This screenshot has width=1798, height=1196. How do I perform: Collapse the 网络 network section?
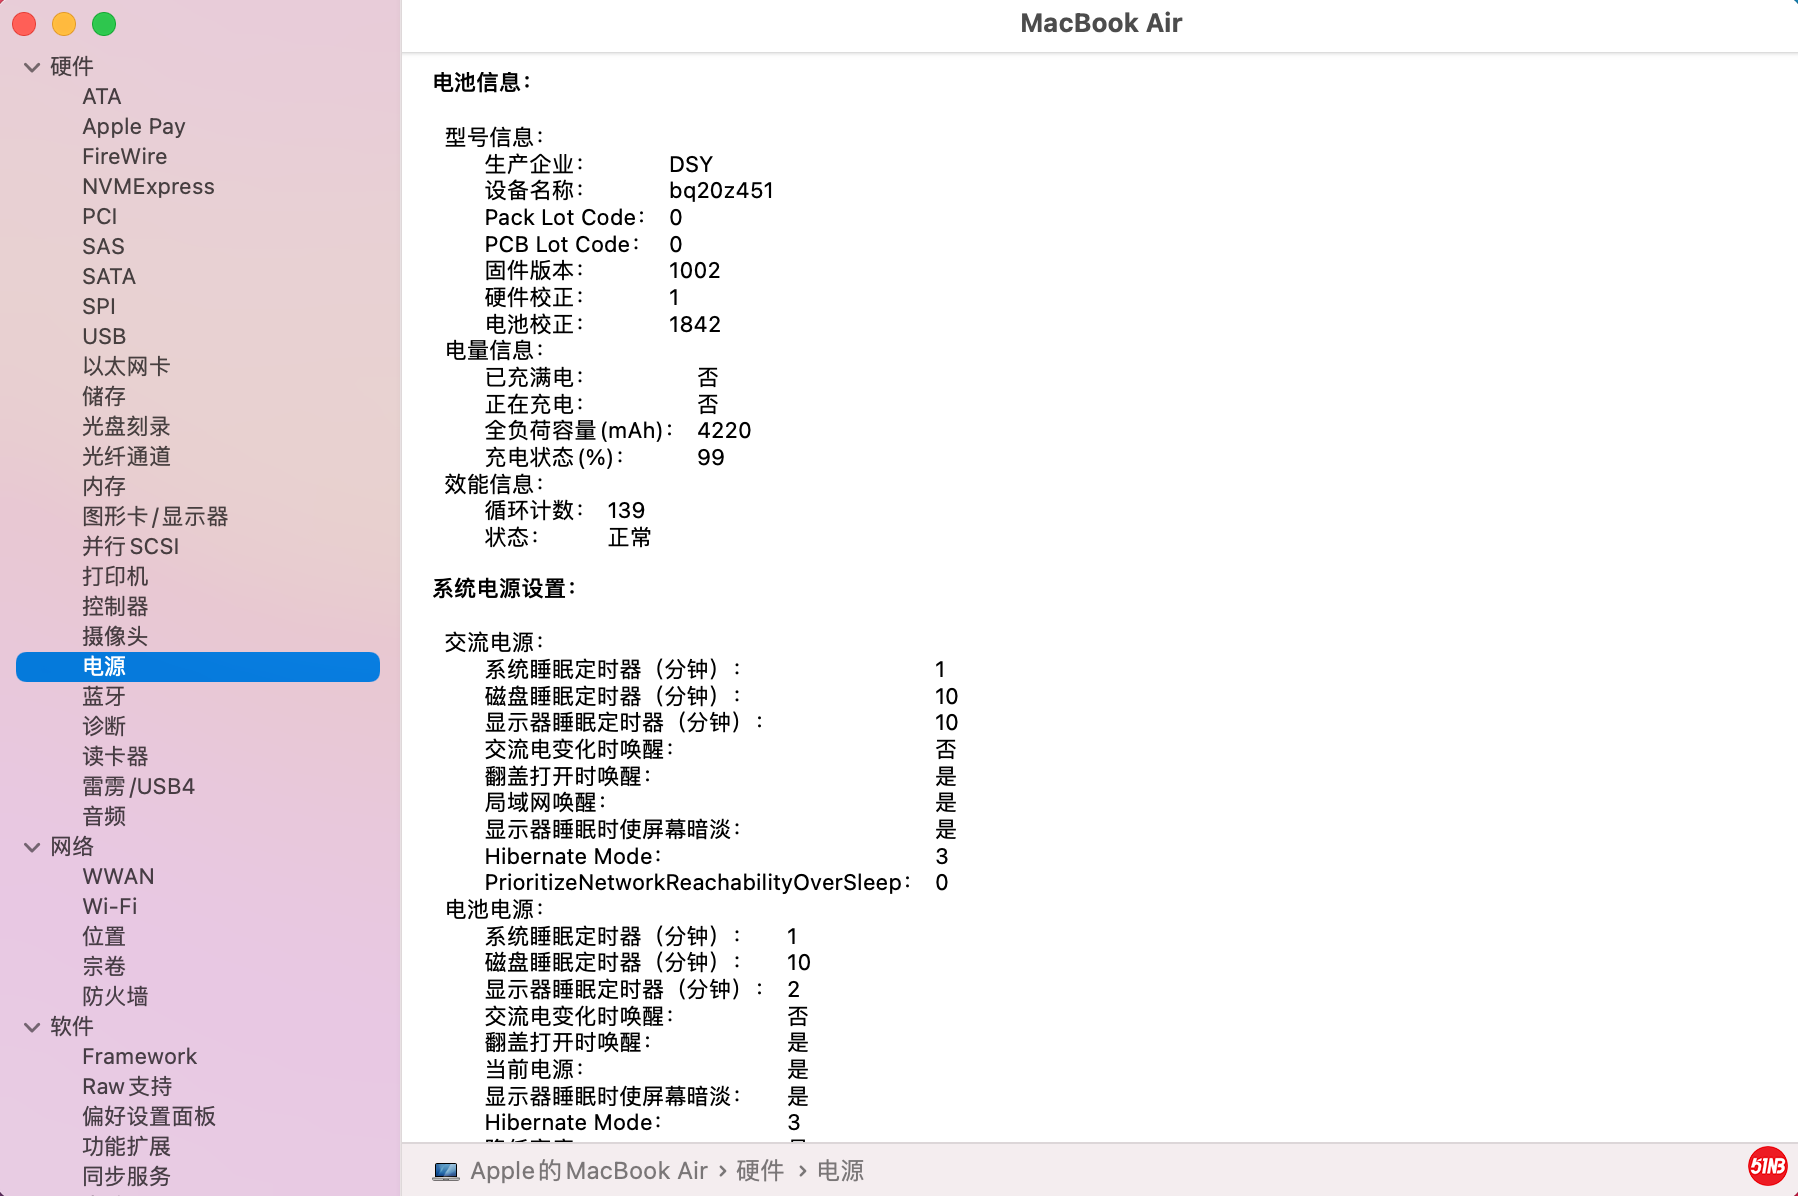pyautogui.click(x=32, y=847)
